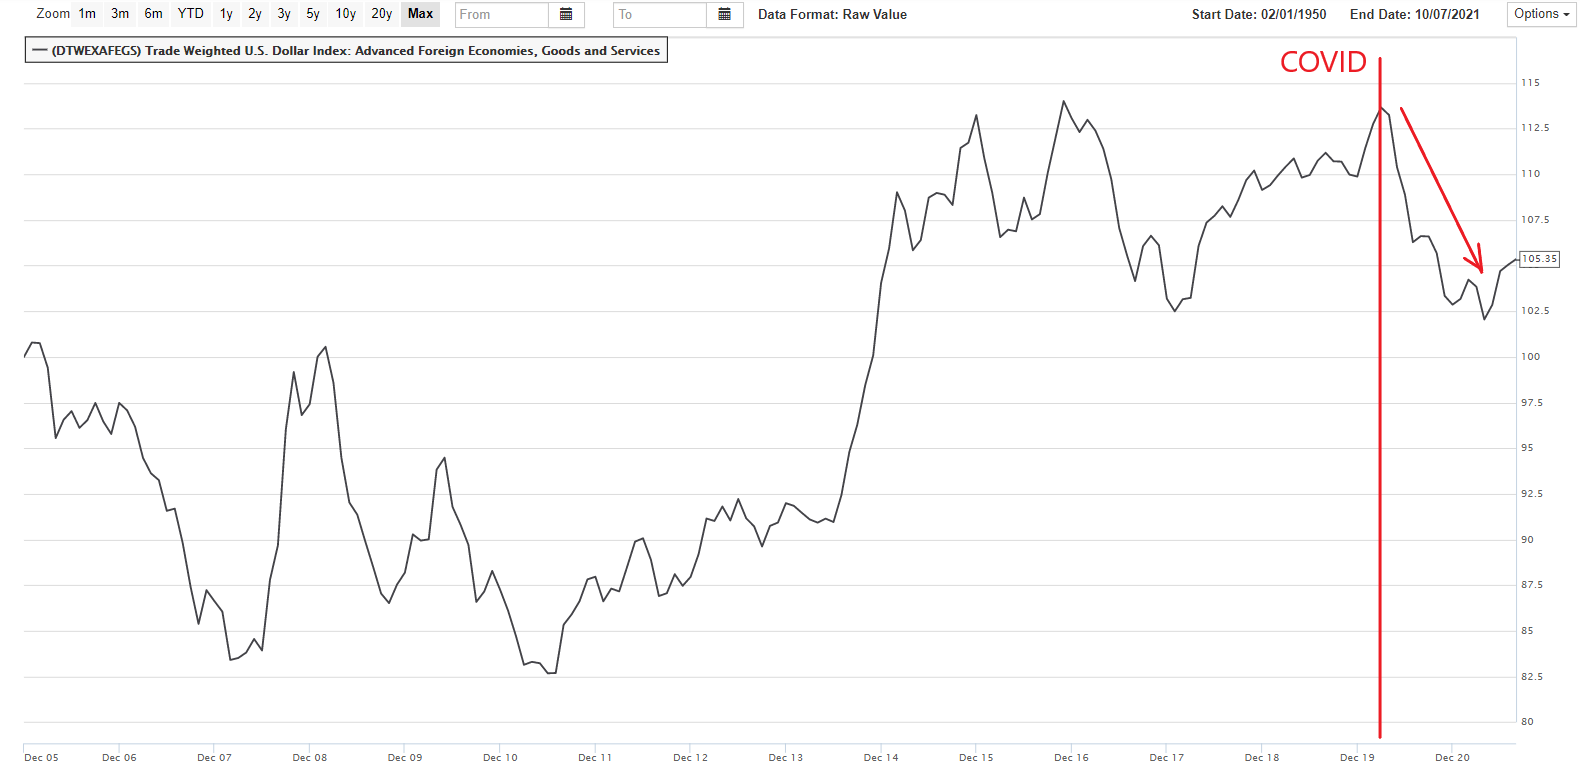Image resolution: width=1580 pixels, height=780 pixels.
Task: Switch zoom to 10y
Action: point(346,14)
